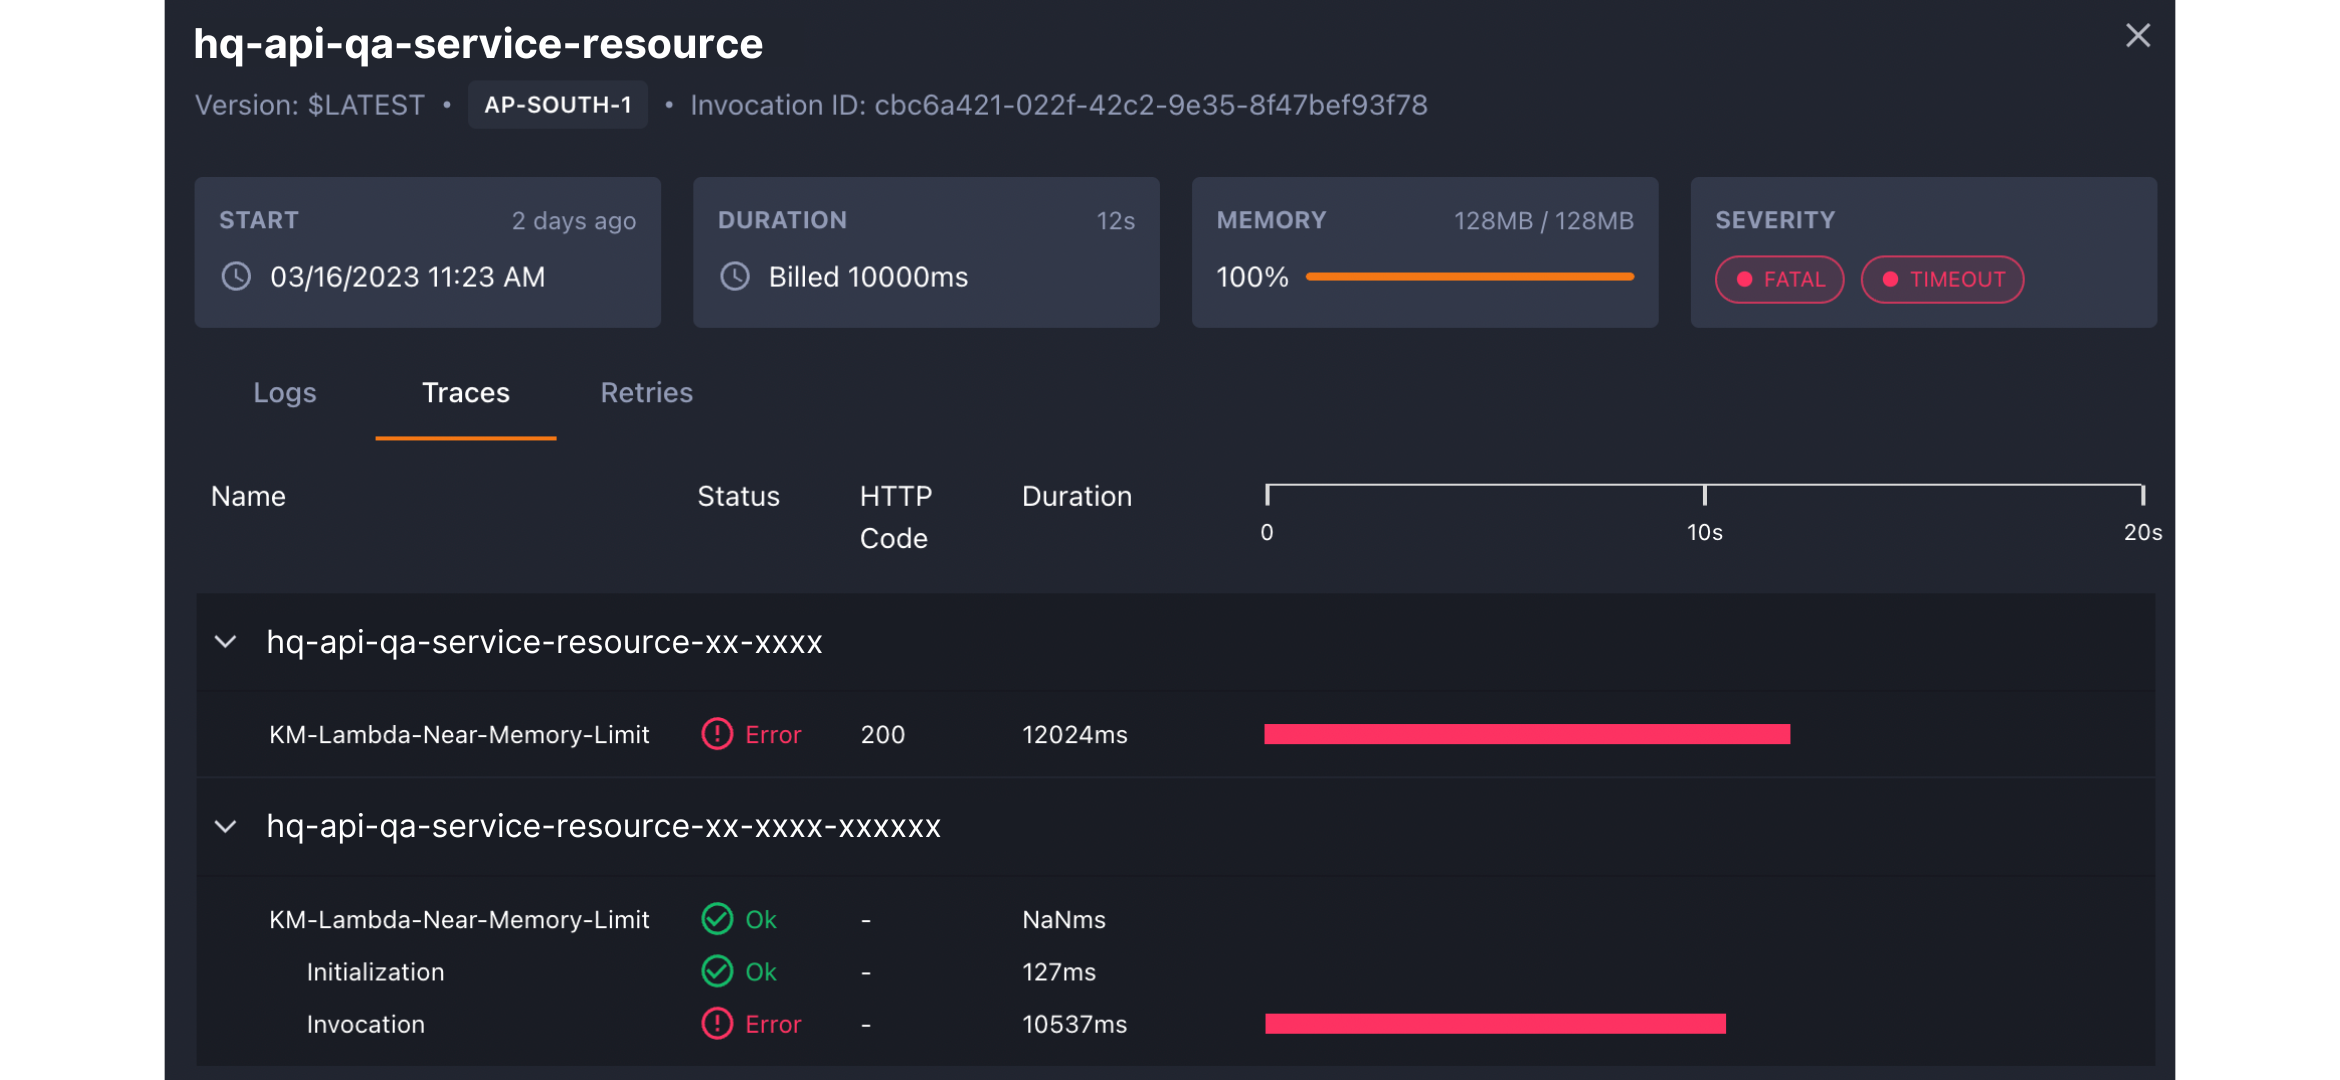Click the error icon for Invocation row
Image resolution: width=2340 pixels, height=1080 pixels.
[717, 1024]
